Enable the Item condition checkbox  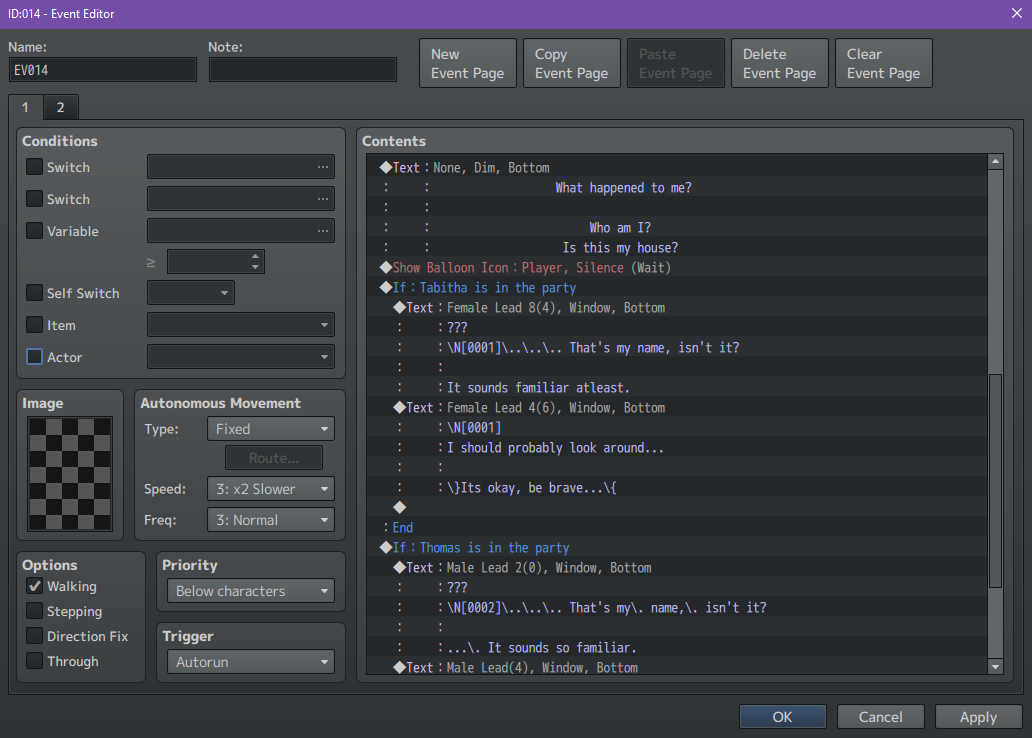point(34,325)
